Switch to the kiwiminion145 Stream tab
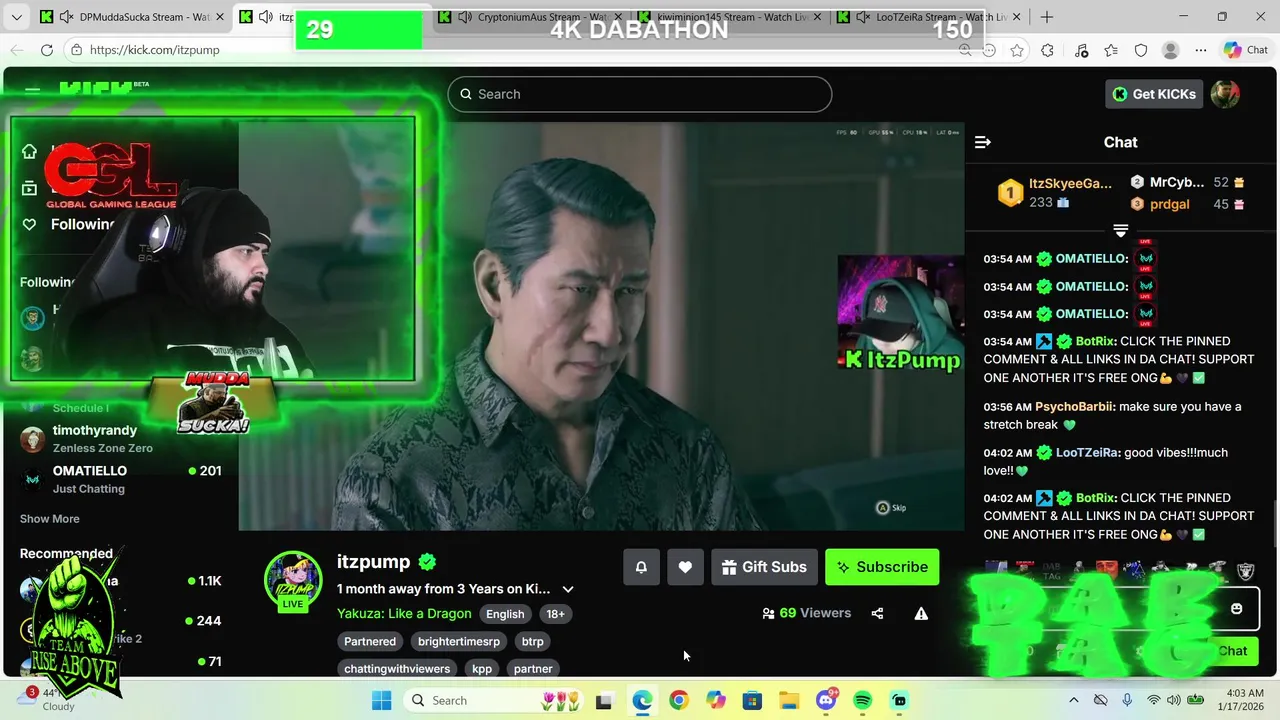 [x=729, y=17]
